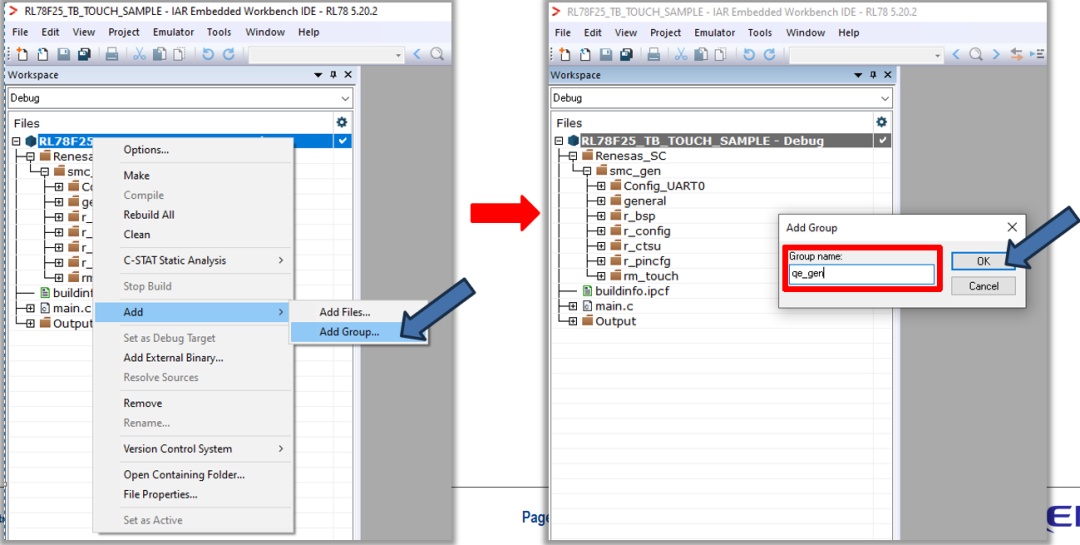Click the Find Next arrow in right window toolbar
Screen dimensions: 1080x545
click(x=997, y=54)
